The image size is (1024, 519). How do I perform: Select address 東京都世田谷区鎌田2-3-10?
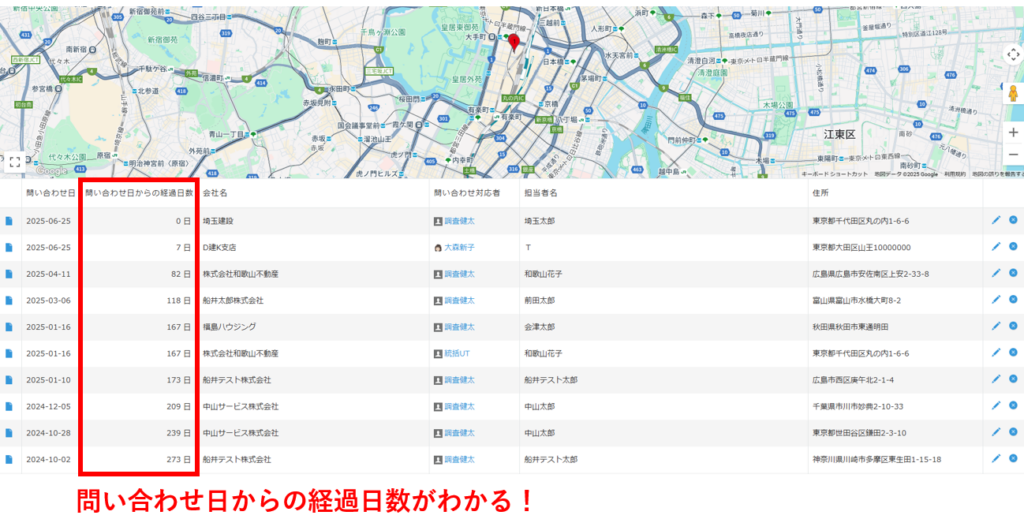[x=859, y=433]
